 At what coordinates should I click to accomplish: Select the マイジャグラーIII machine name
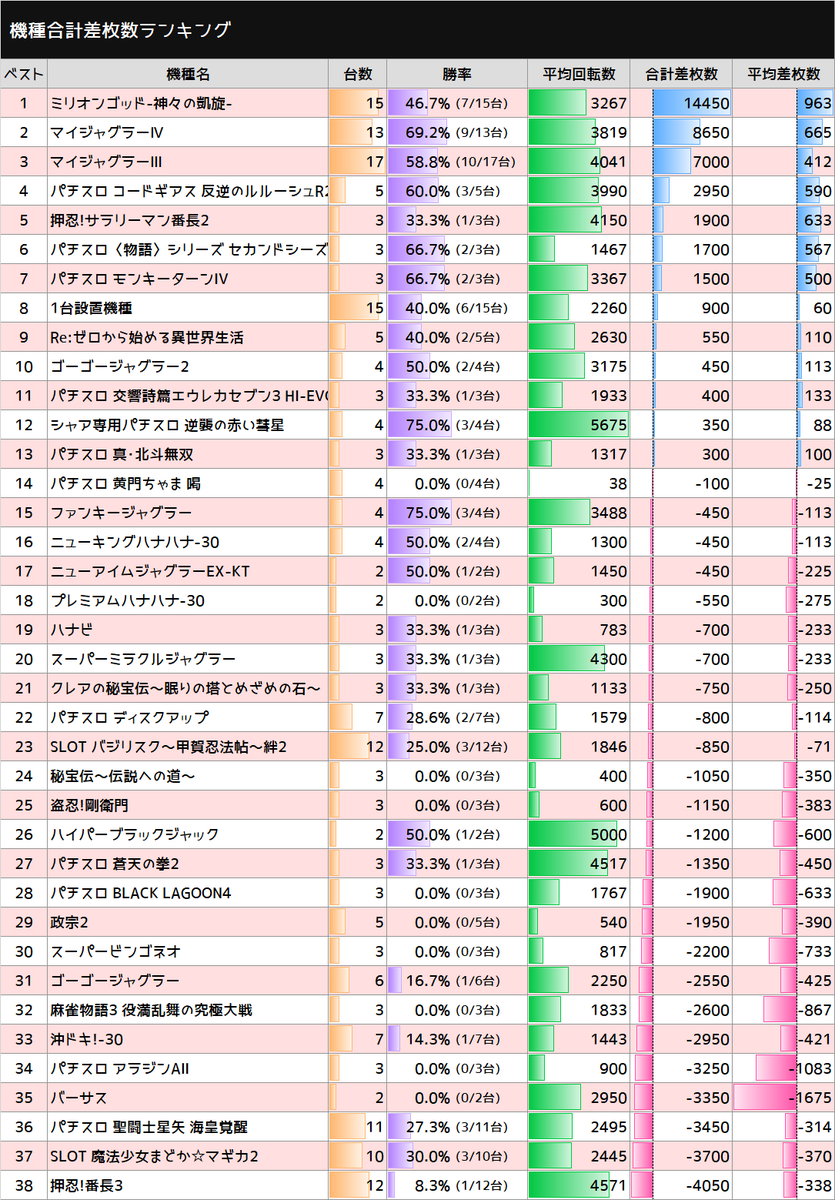click(106, 162)
